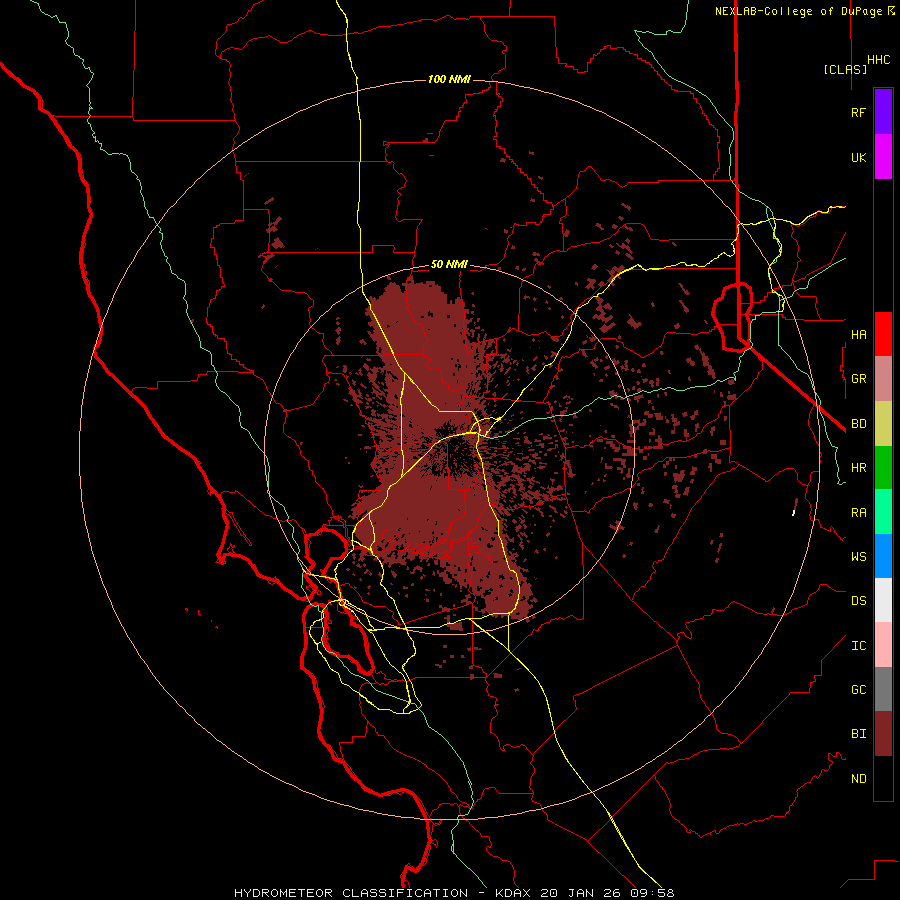Click the RA legend label
This screenshot has height=900, width=900.
point(858,513)
